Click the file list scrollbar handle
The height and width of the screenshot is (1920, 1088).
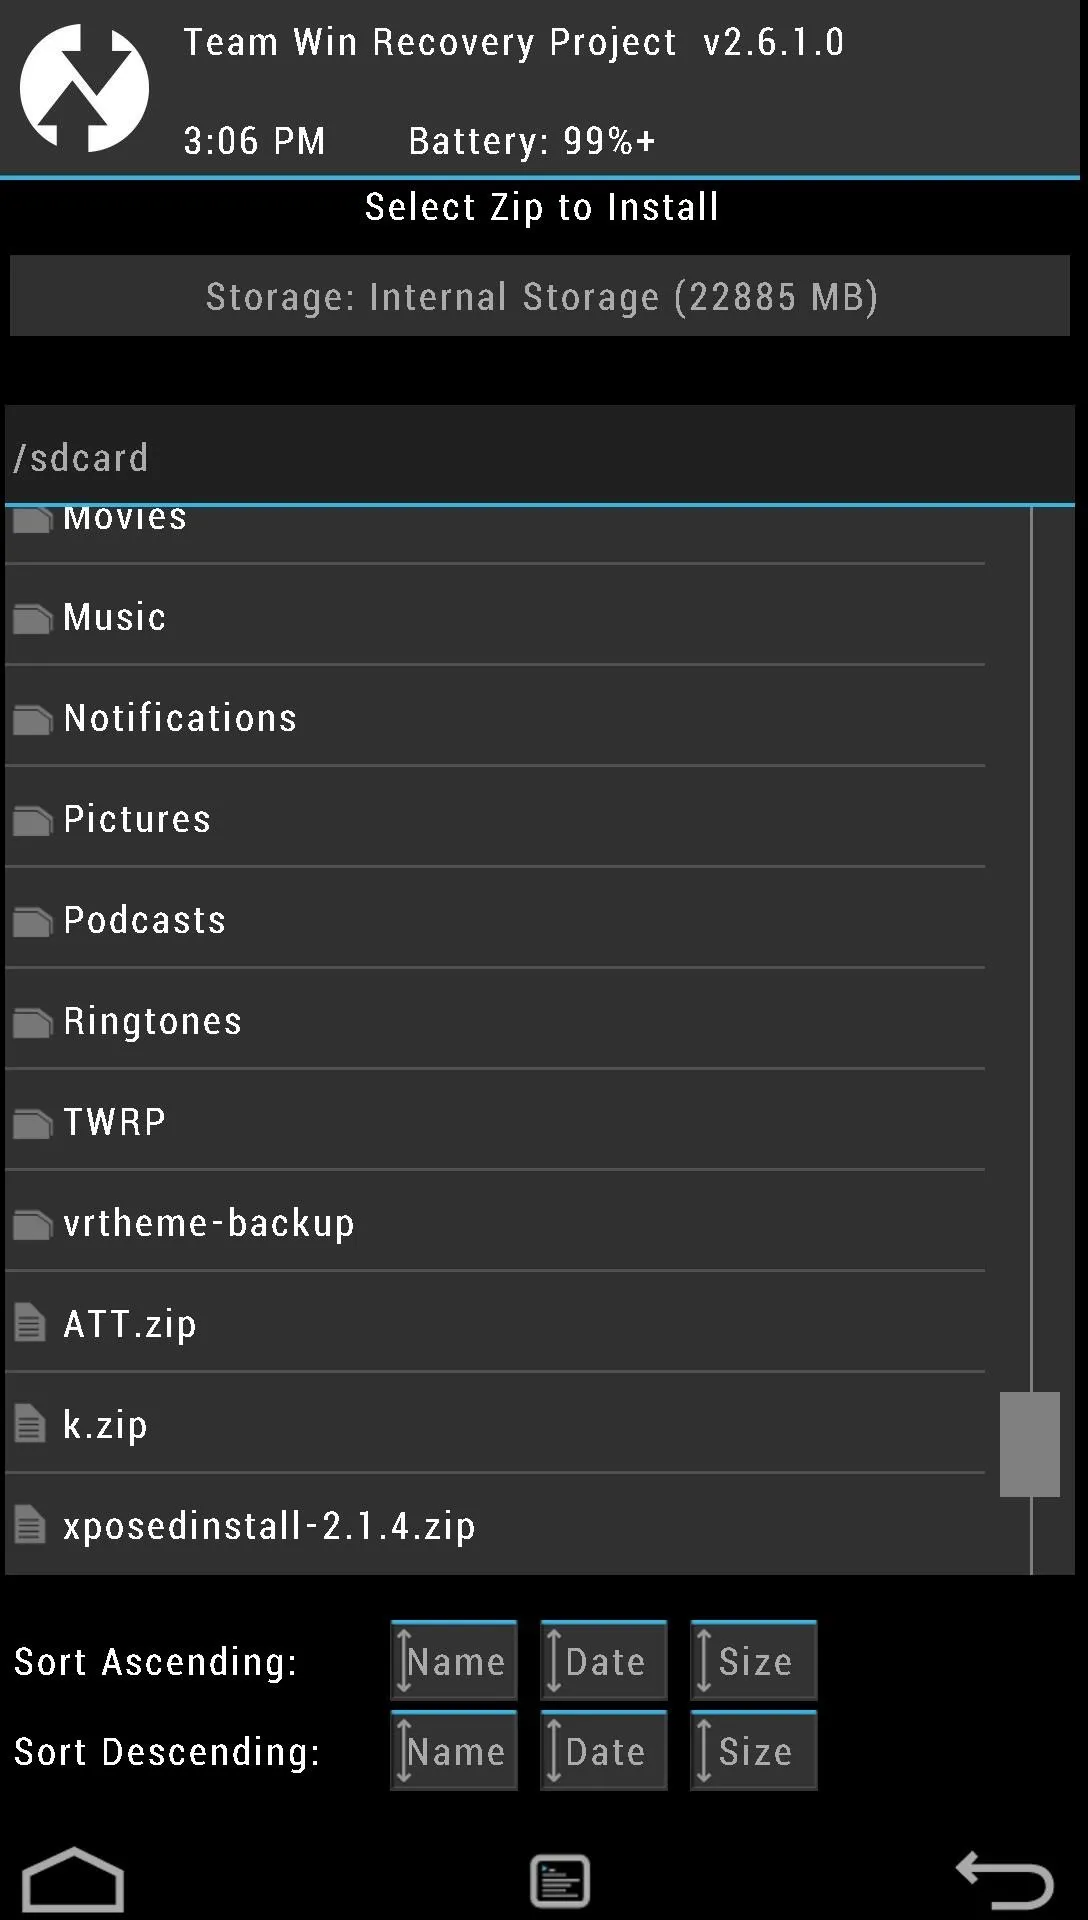point(1030,1444)
